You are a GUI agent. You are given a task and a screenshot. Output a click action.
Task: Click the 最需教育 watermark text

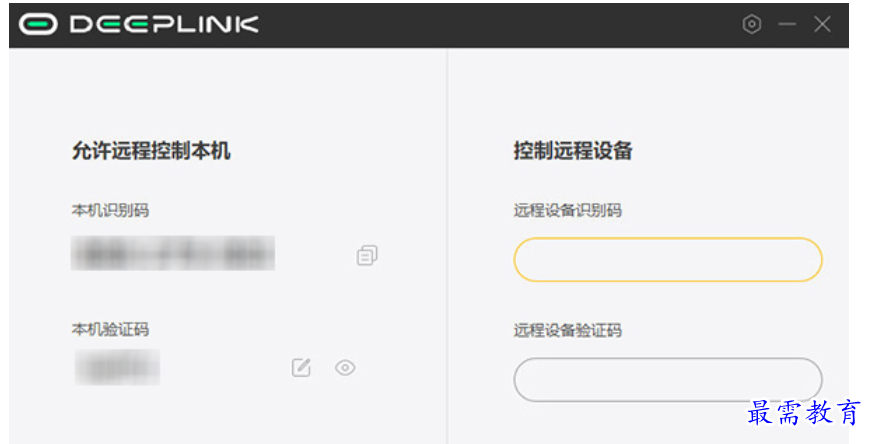click(804, 412)
